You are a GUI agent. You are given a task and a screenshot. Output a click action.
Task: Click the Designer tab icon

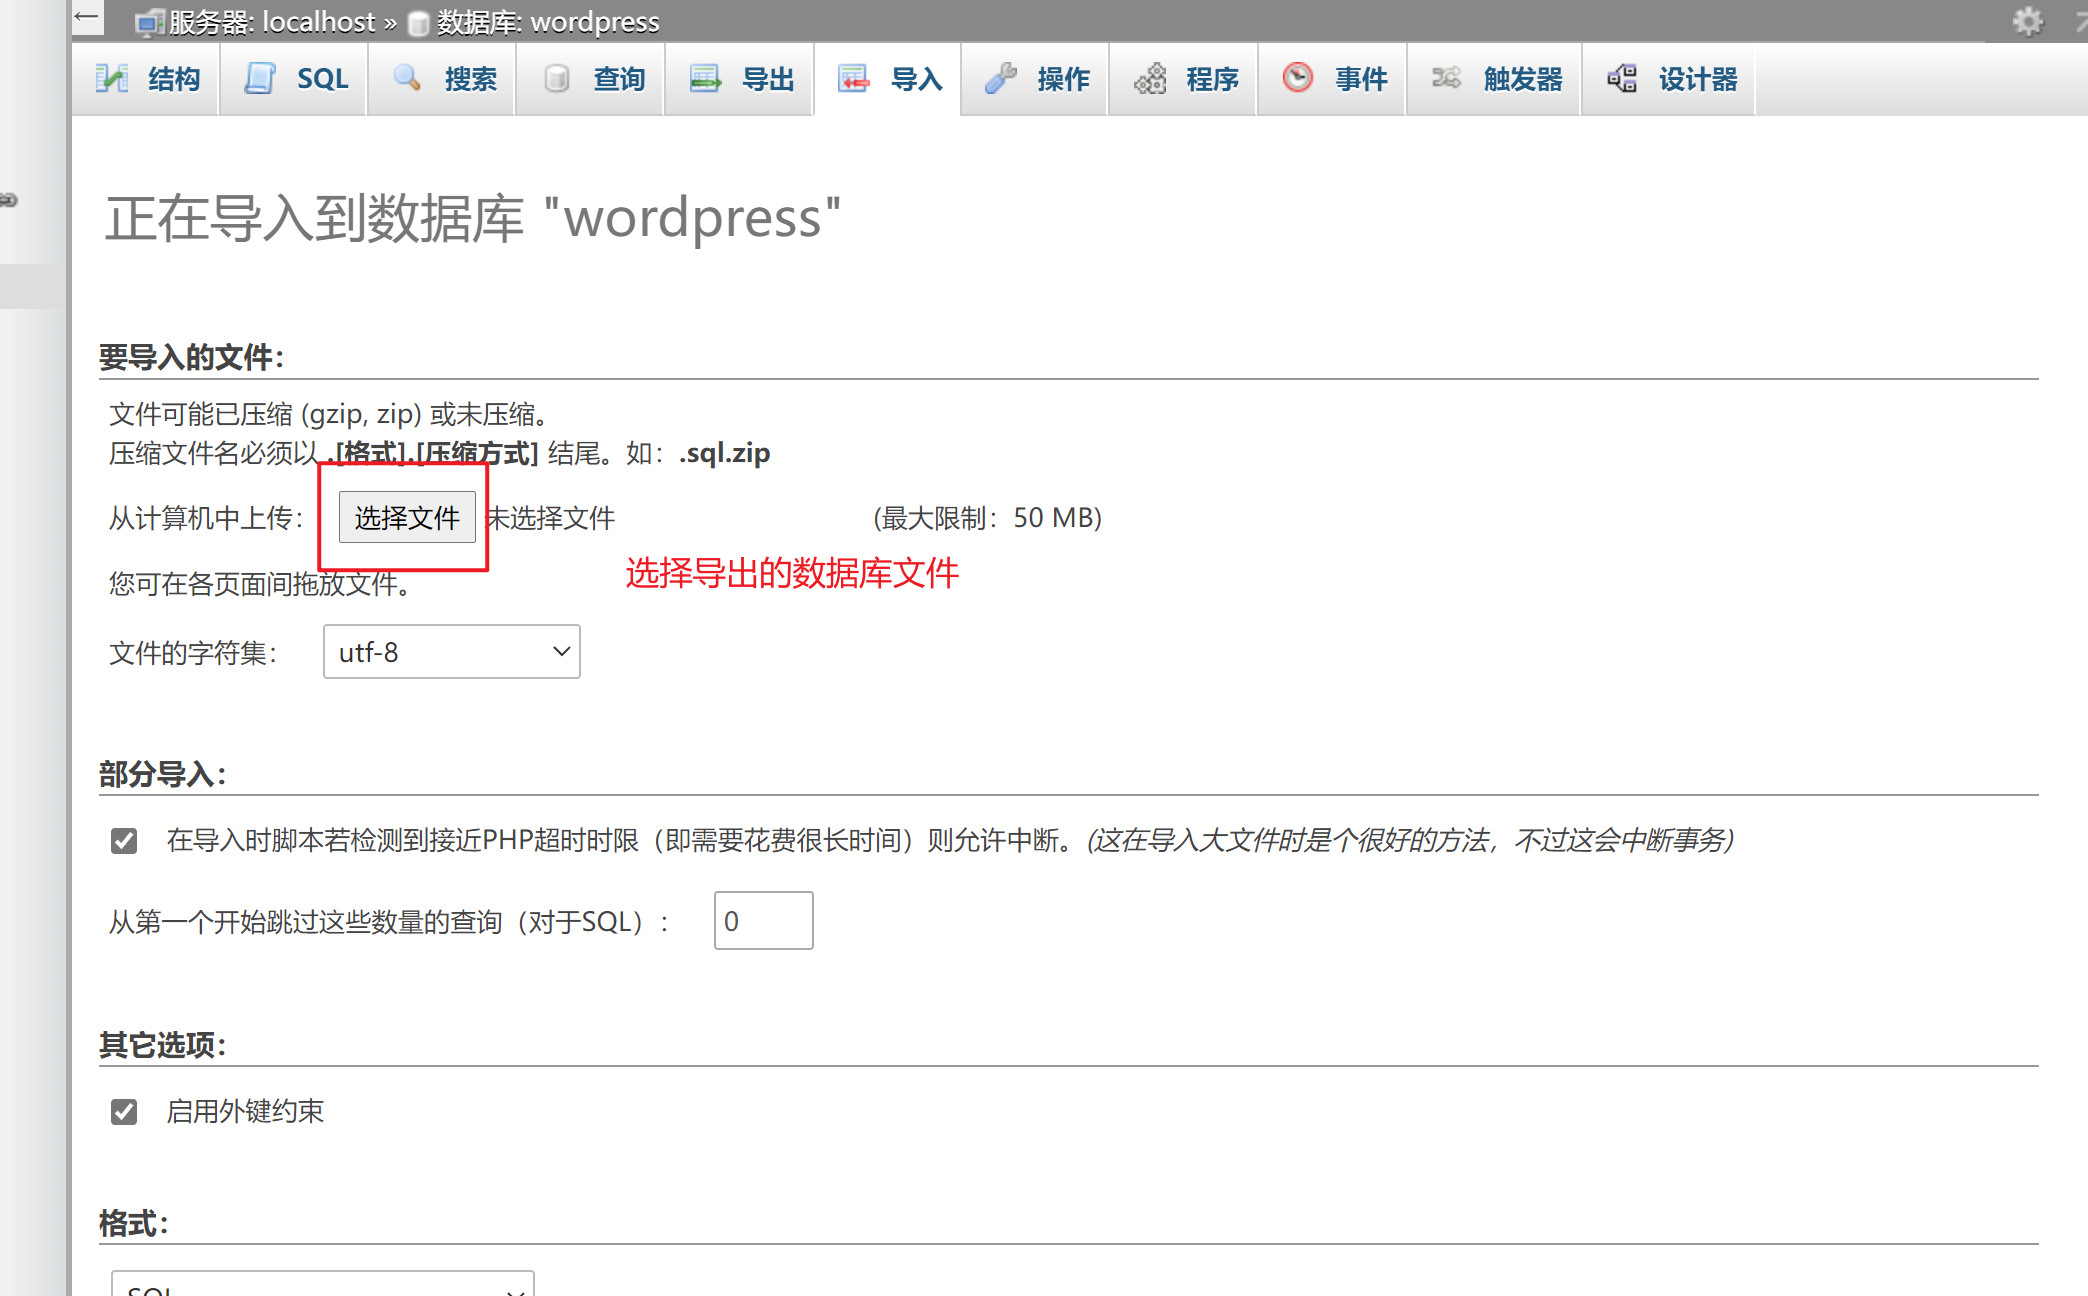(1622, 78)
